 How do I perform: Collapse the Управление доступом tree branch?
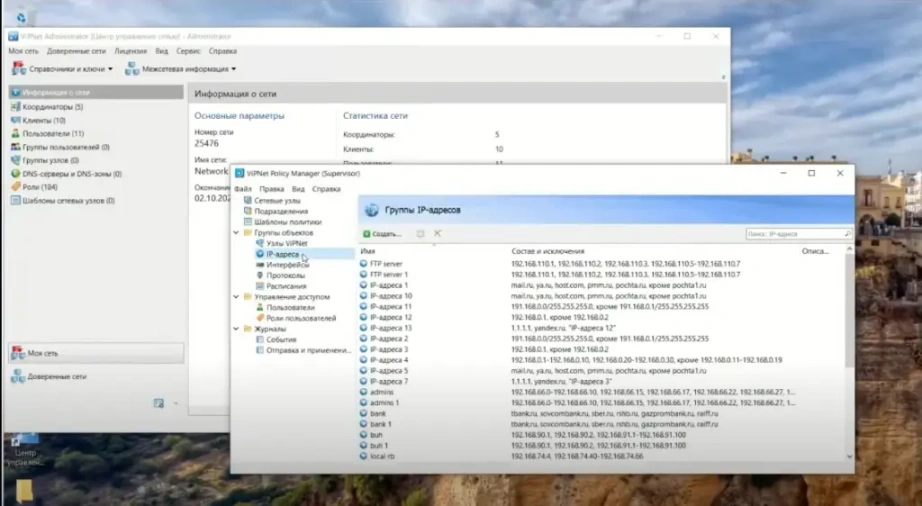point(236,297)
